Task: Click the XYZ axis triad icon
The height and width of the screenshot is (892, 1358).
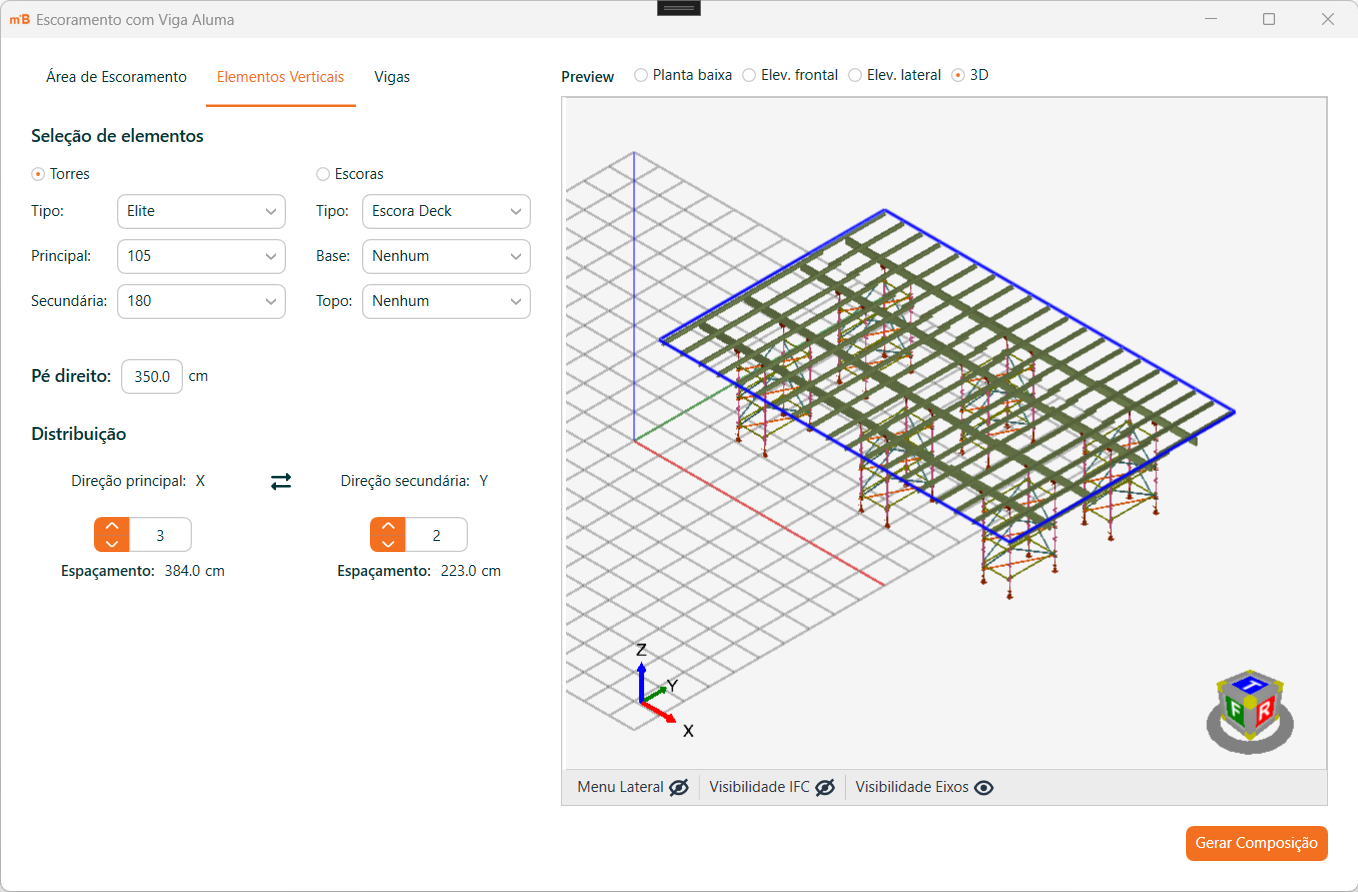Action: click(x=657, y=690)
